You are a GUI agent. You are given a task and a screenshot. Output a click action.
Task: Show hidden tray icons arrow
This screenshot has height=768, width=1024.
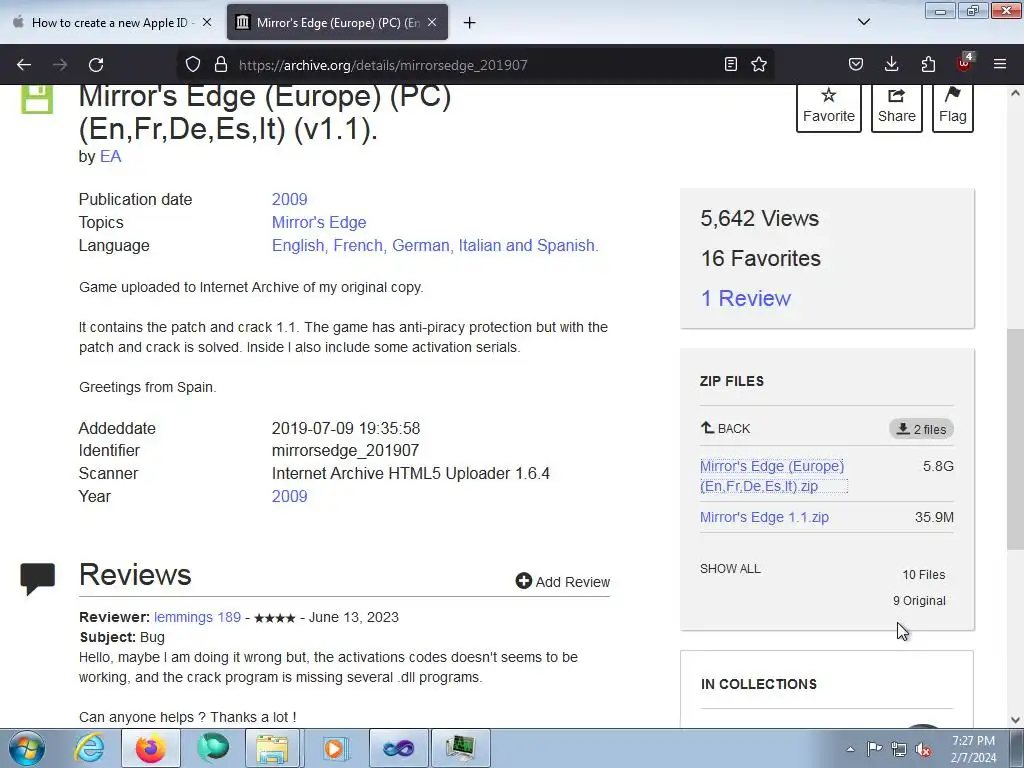click(x=850, y=749)
